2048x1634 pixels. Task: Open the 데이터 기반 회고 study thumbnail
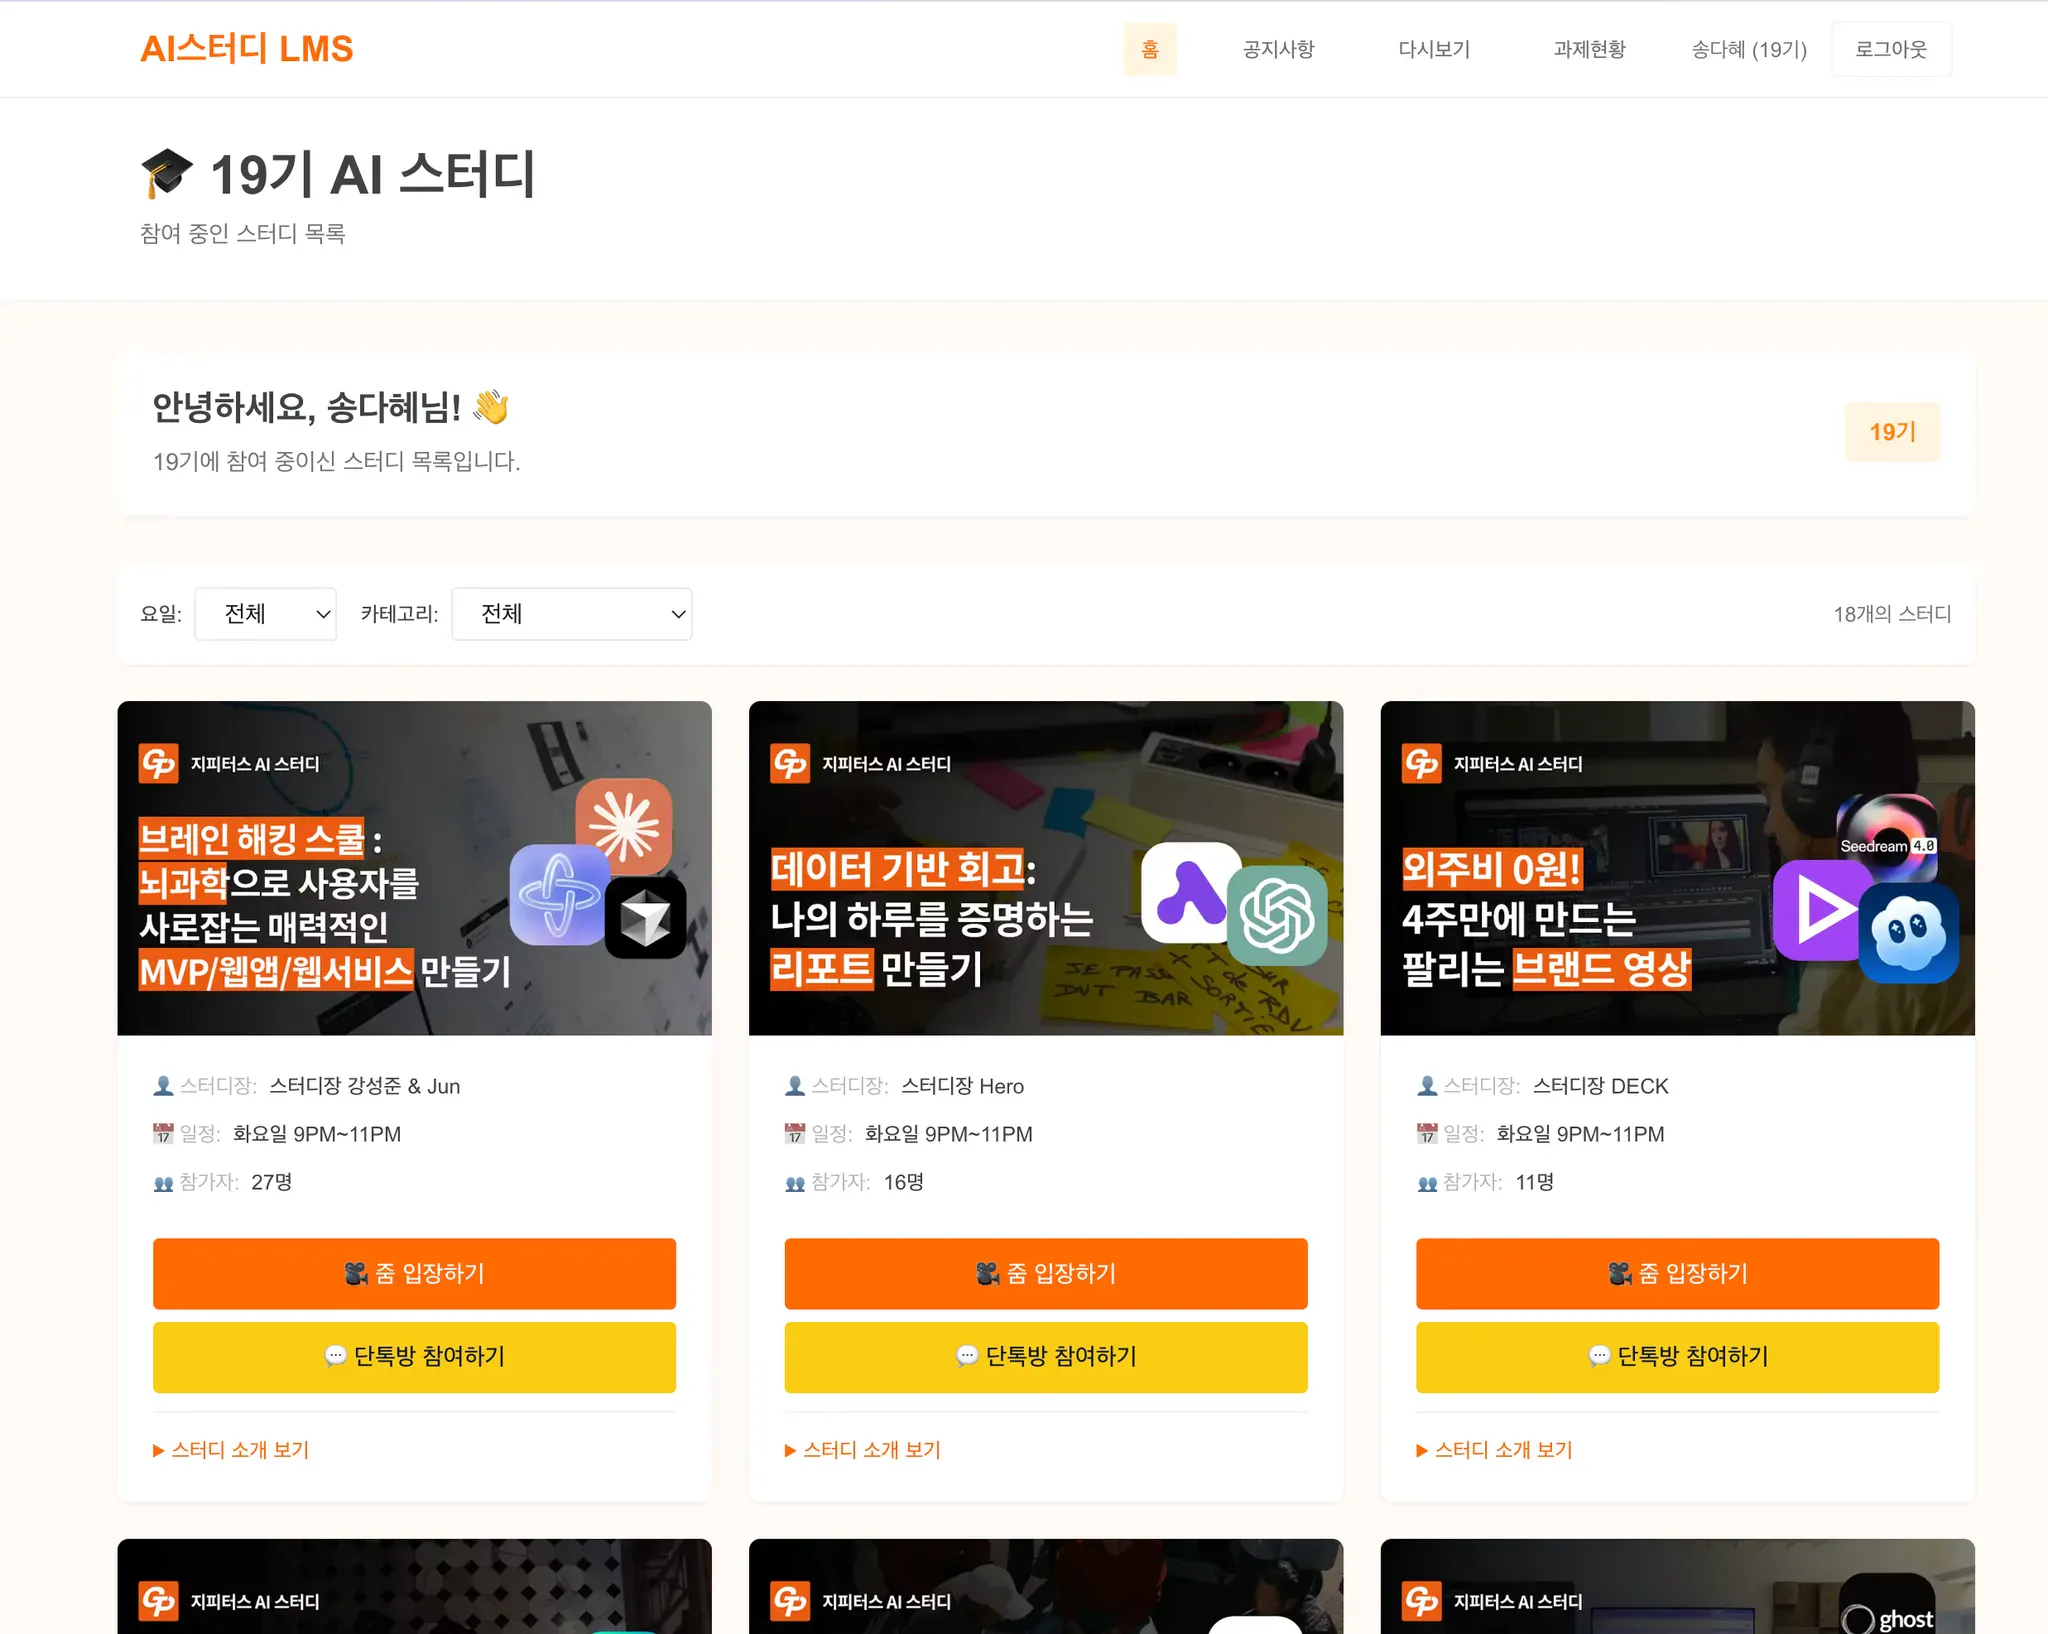(1046, 868)
